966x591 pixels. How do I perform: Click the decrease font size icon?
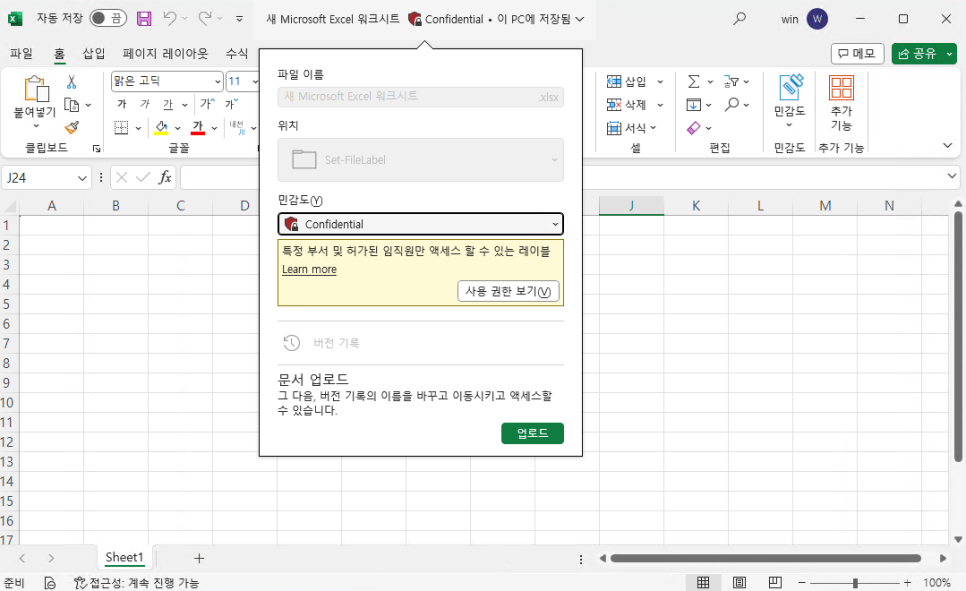(x=232, y=104)
